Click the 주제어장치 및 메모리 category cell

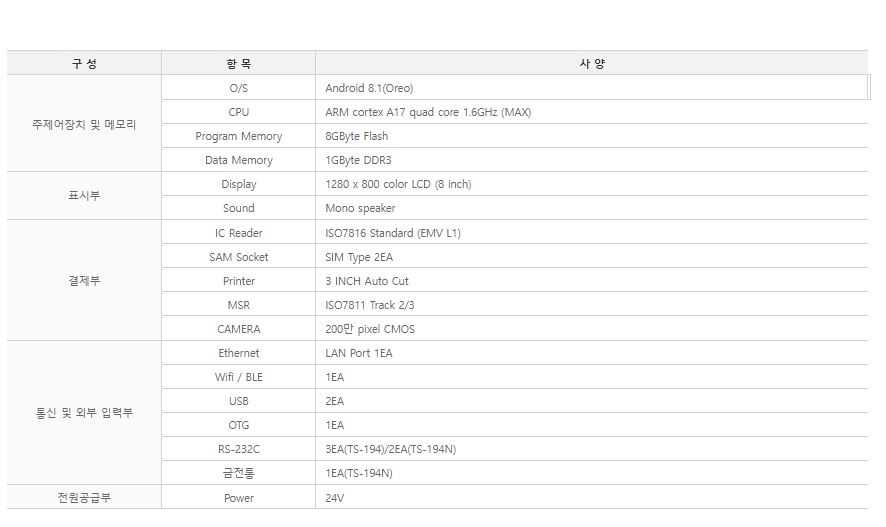pyautogui.click(x=84, y=125)
